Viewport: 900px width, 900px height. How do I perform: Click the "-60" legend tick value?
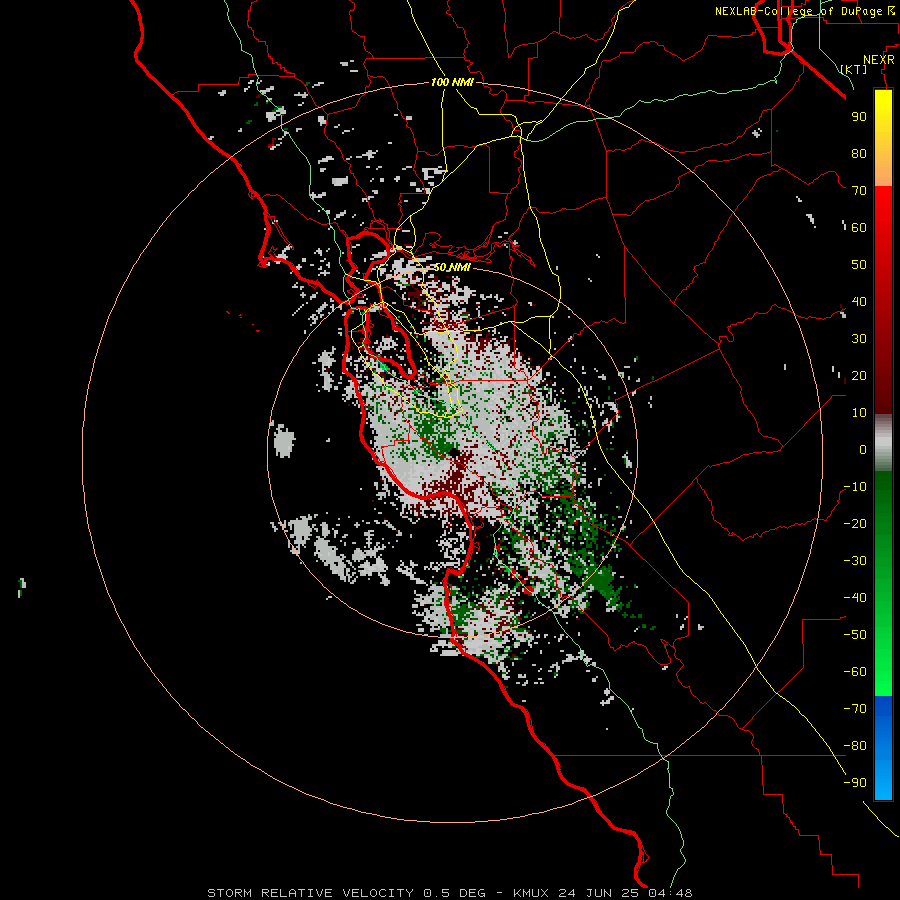[855, 672]
